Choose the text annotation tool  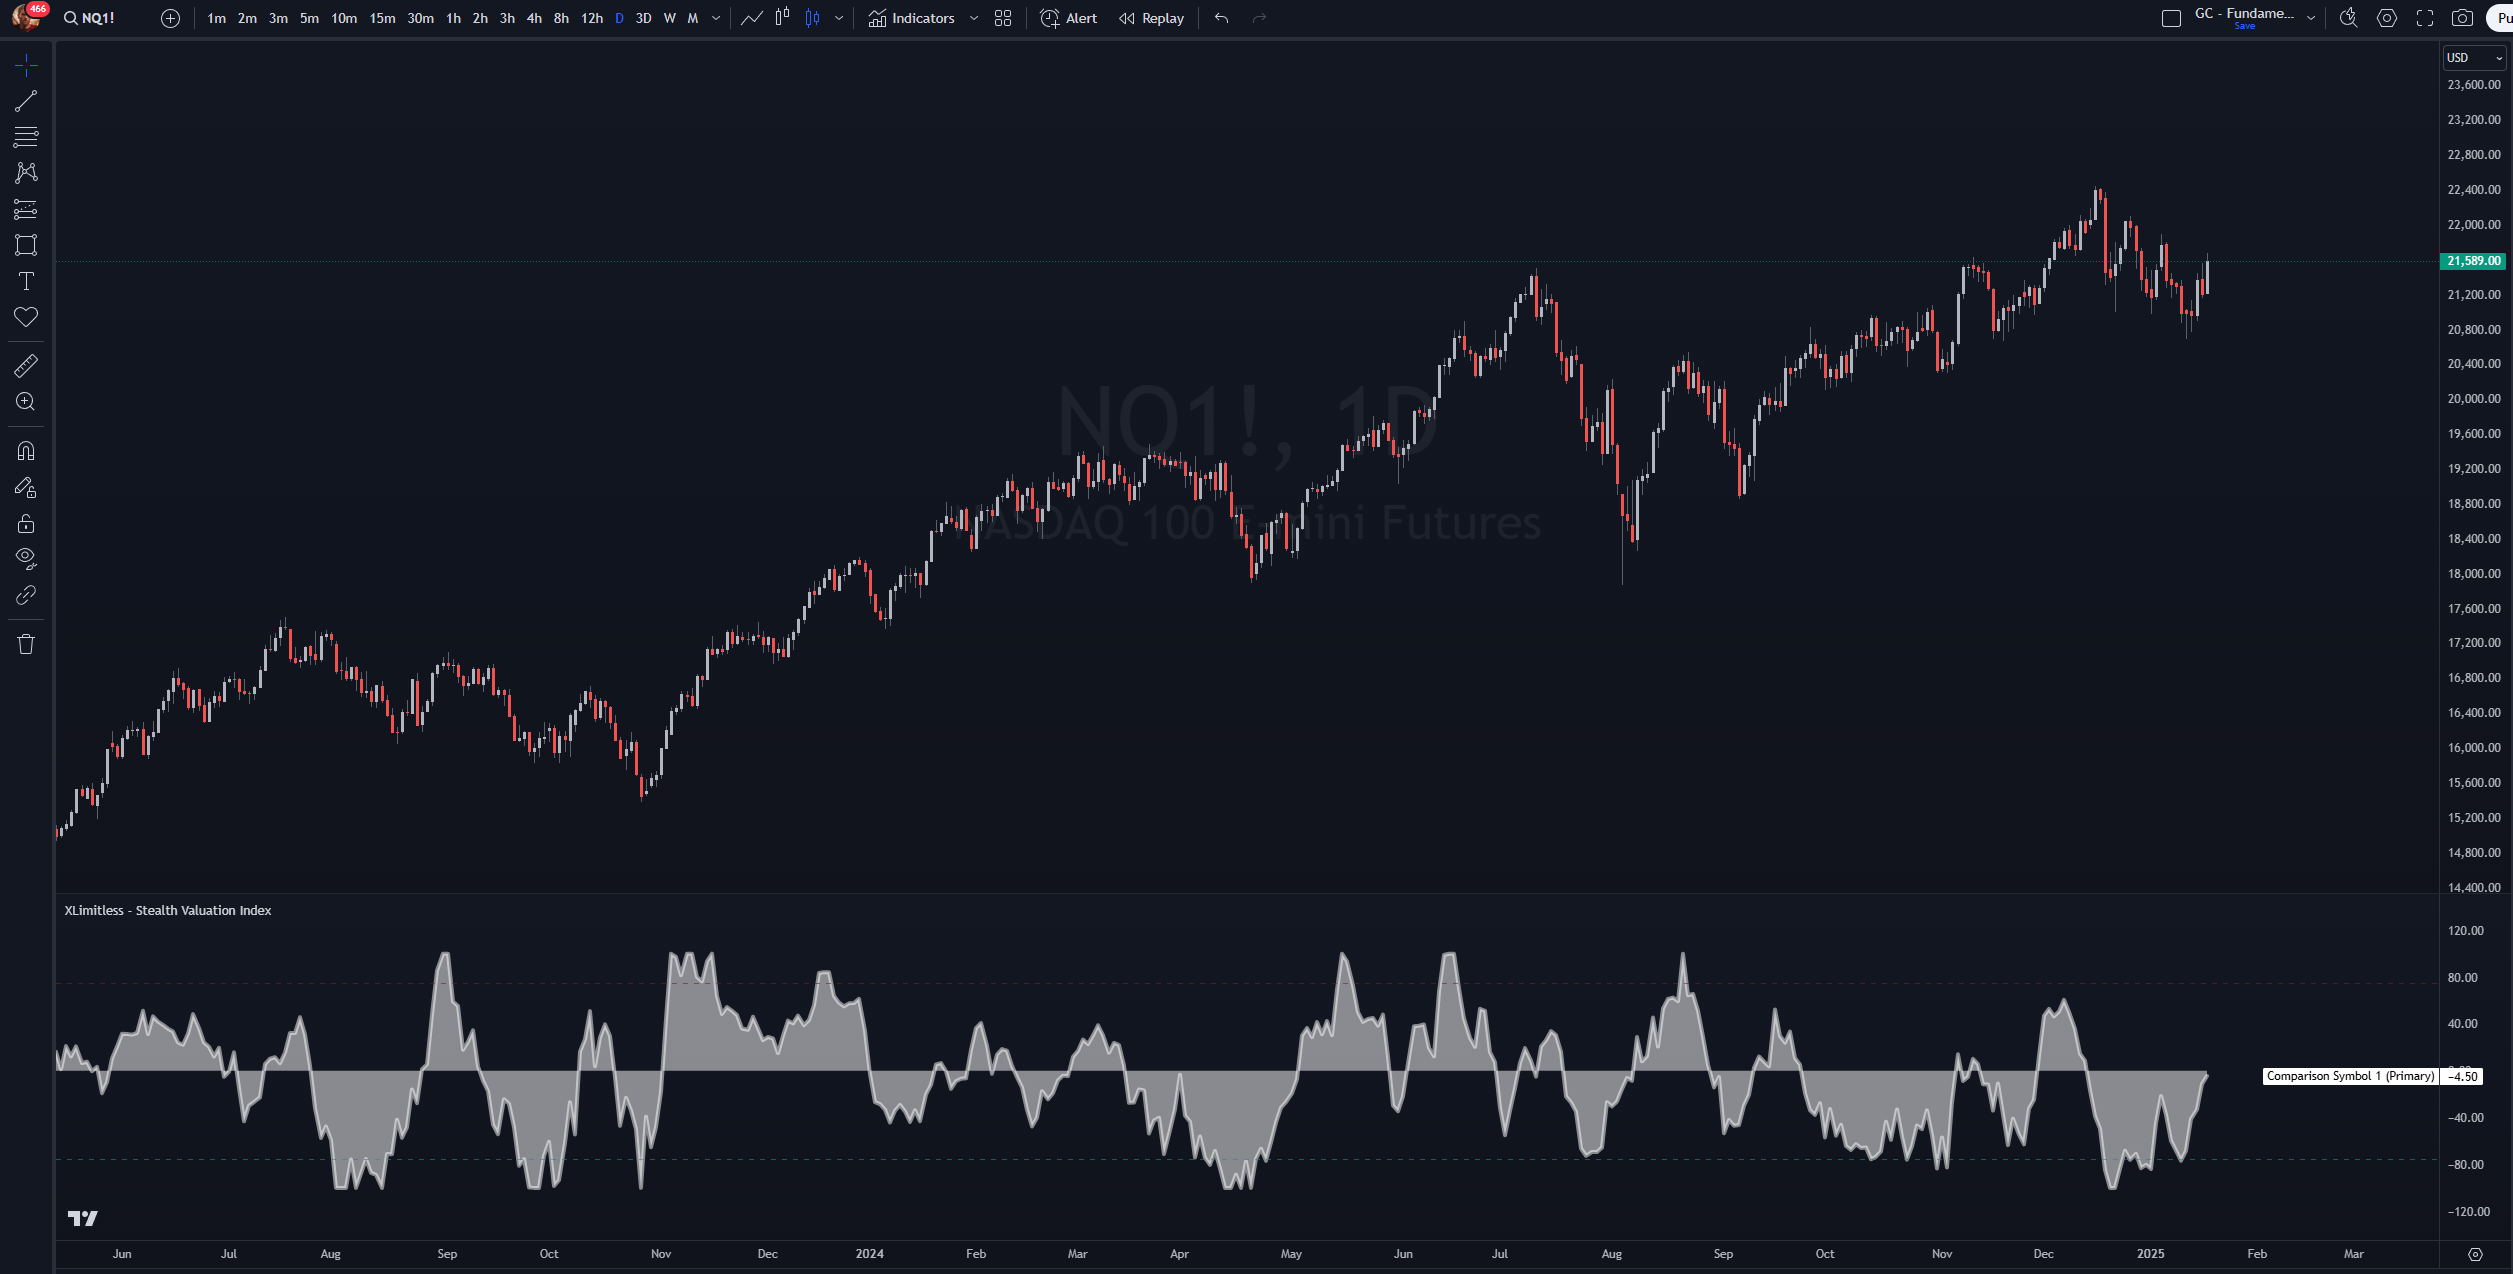(26, 281)
